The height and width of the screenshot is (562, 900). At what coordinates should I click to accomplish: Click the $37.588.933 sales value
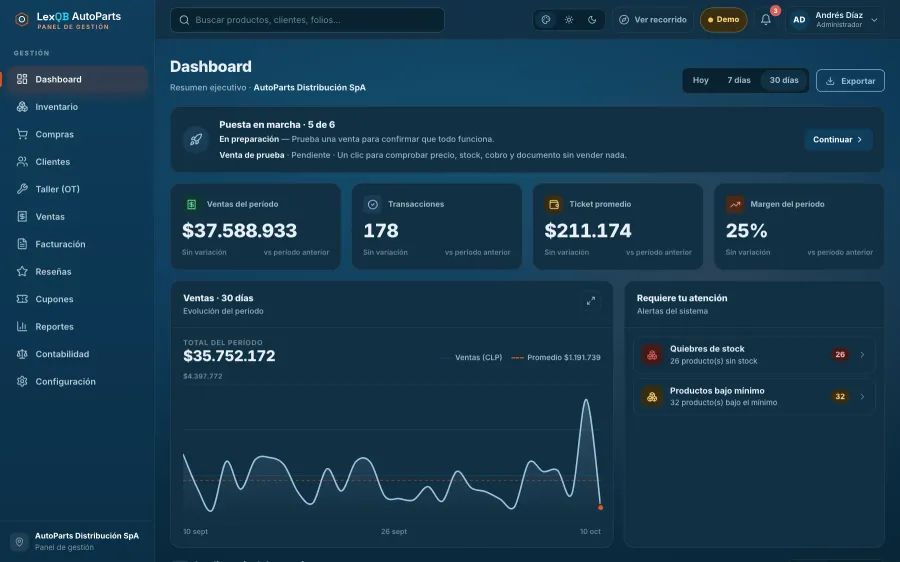[239, 231]
